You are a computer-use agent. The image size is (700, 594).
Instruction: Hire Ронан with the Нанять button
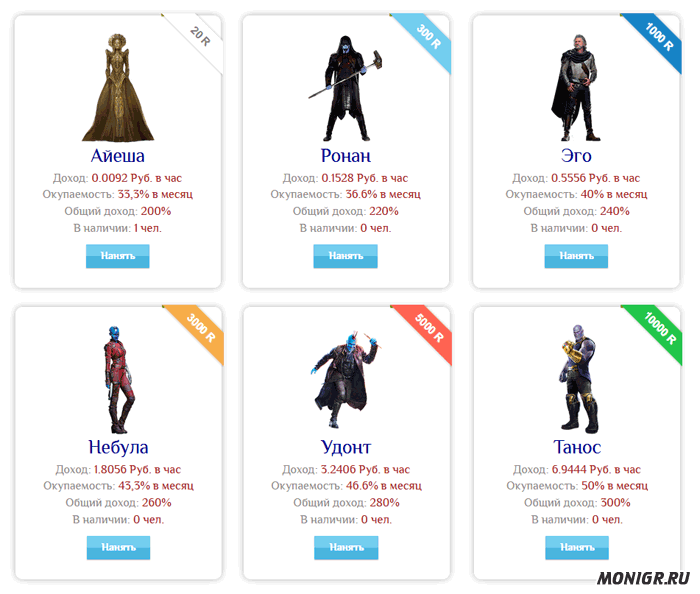pos(346,256)
